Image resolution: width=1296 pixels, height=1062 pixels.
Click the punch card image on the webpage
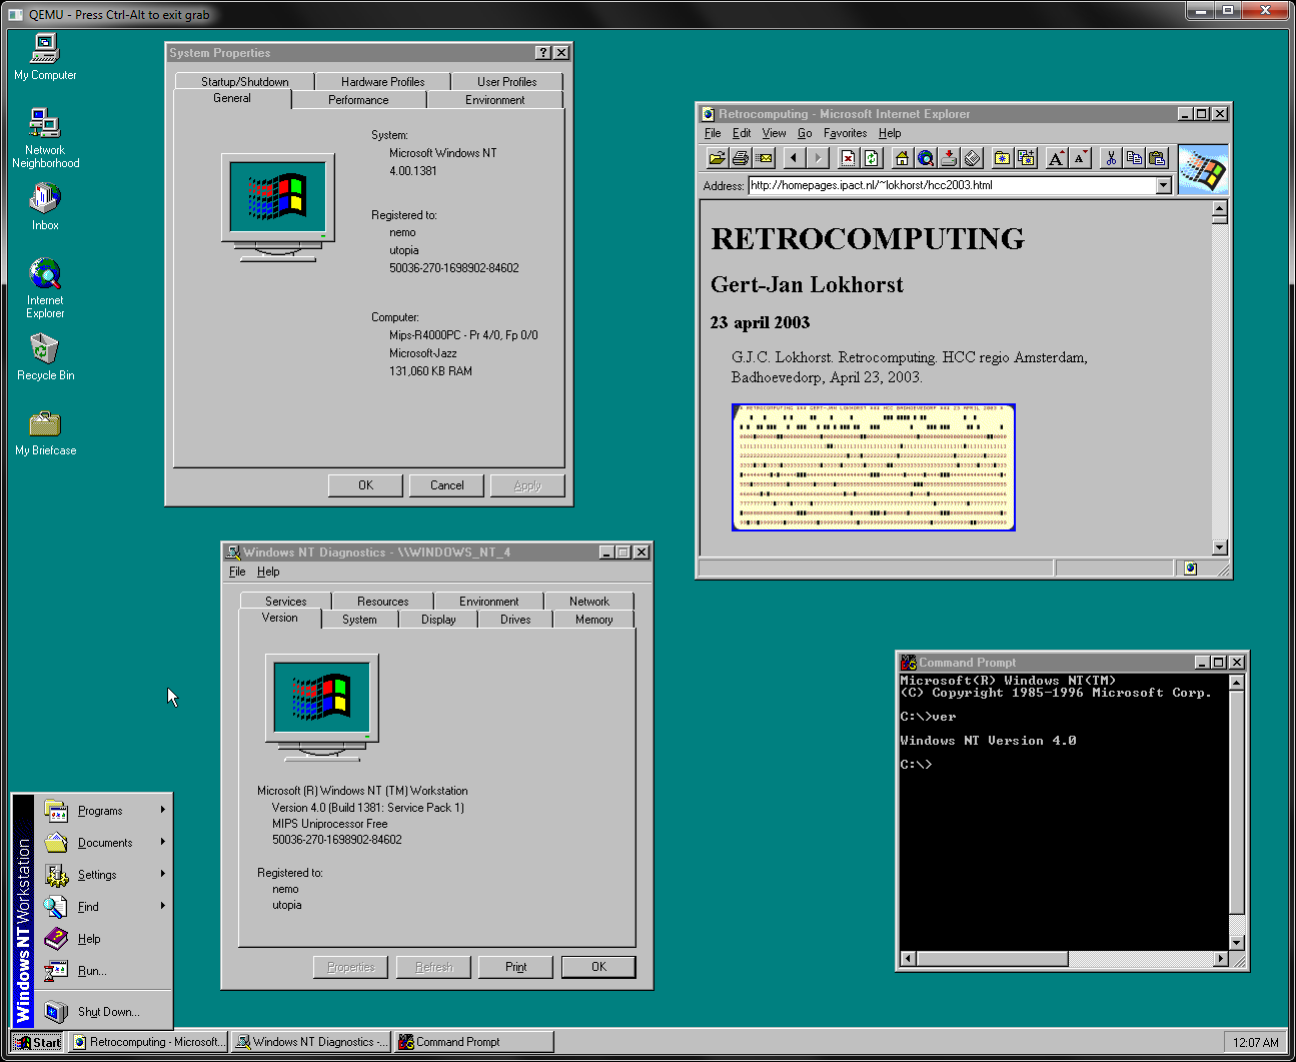coord(873,467)
